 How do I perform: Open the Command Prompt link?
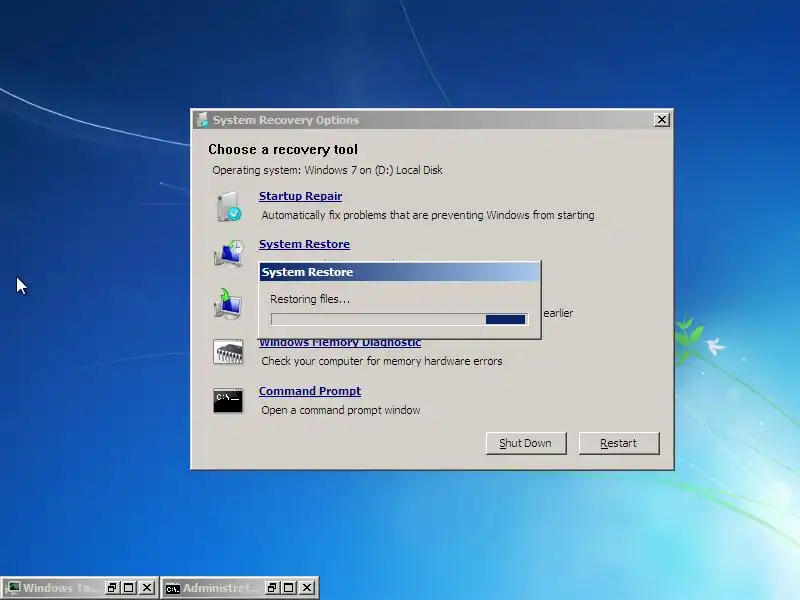tap(310, 391)
